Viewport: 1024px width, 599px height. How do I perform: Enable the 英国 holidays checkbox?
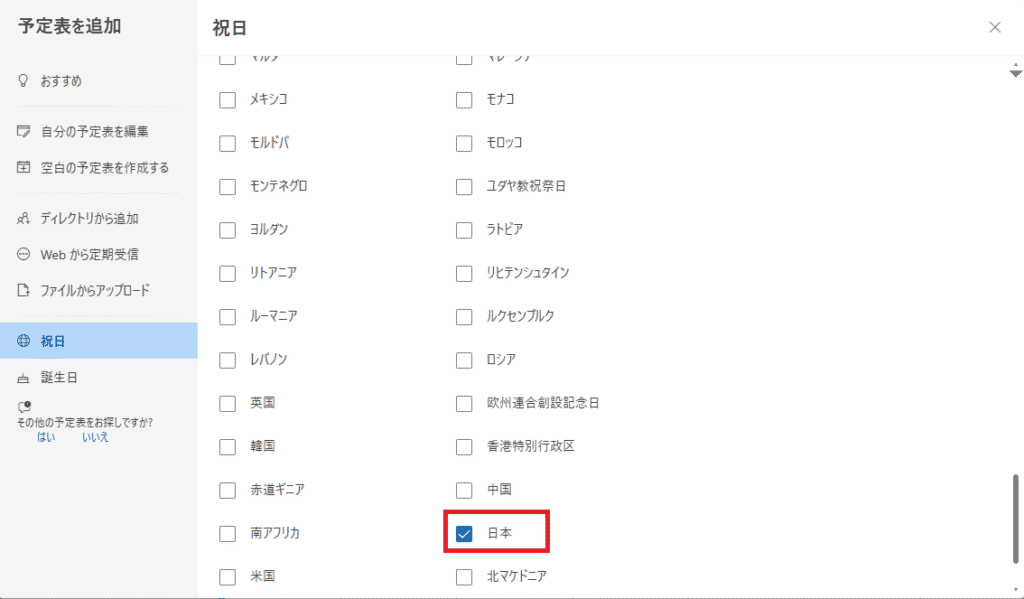(227, 403)
